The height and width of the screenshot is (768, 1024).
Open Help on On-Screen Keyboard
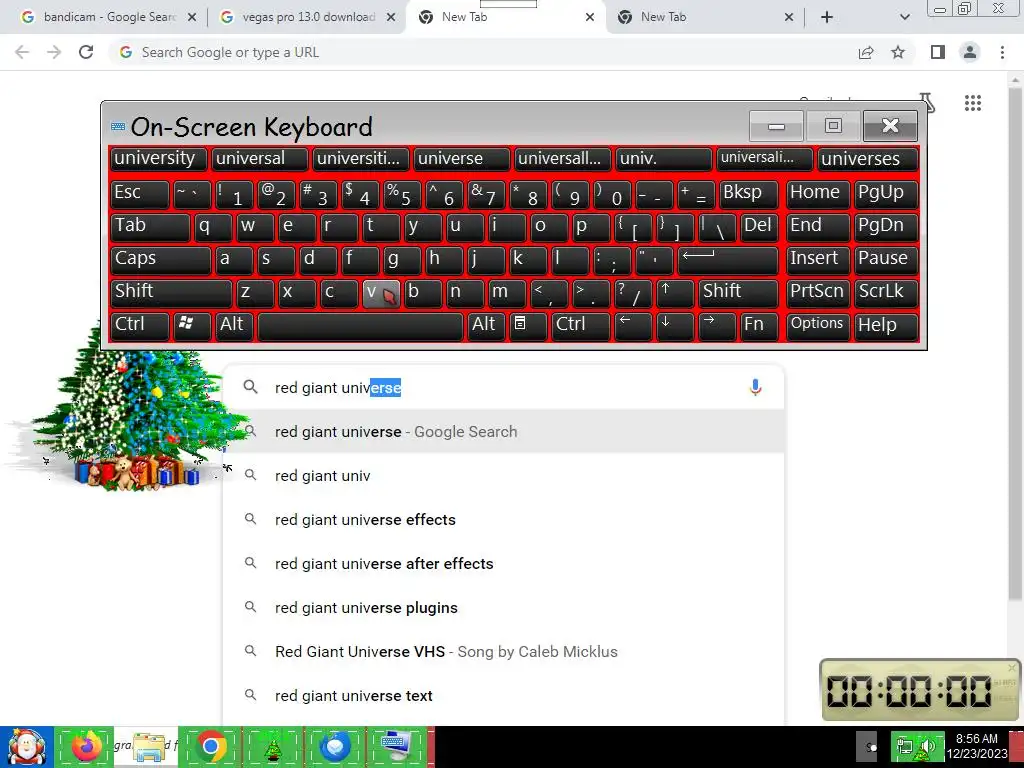[x=886, y=325]
